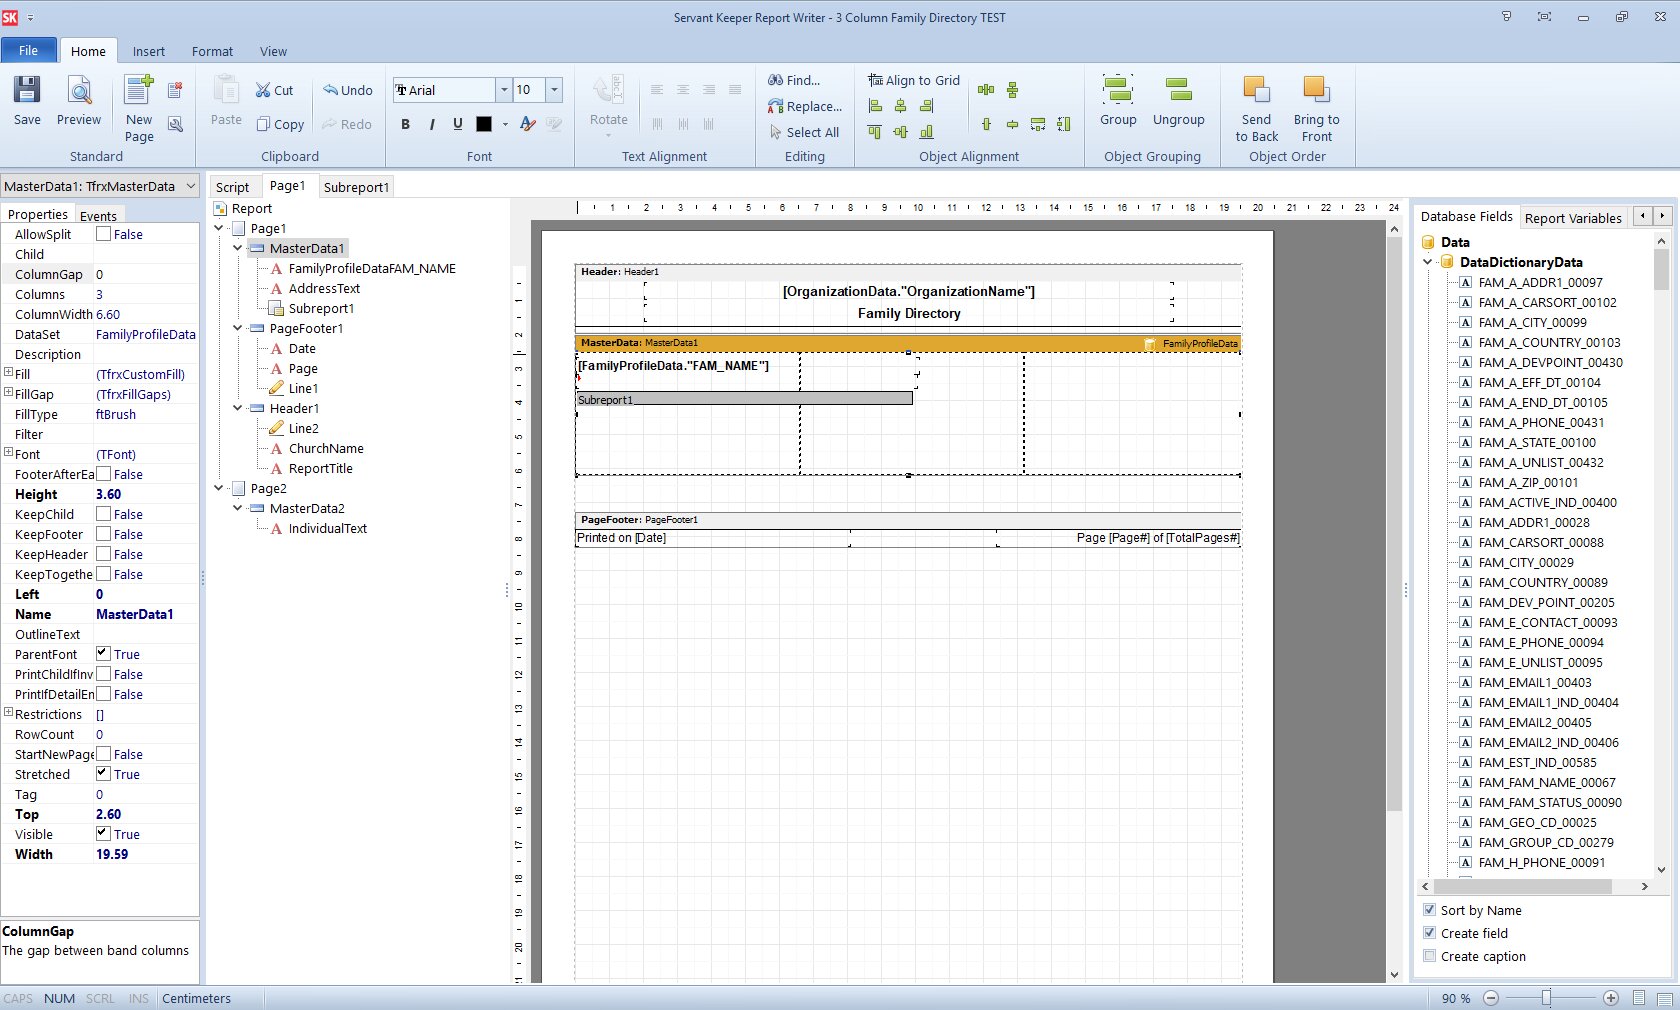This screenshot has height=1010, width=1680.
Task: Toggle the AllowSplit property checkbox
Action: [103, 234]
